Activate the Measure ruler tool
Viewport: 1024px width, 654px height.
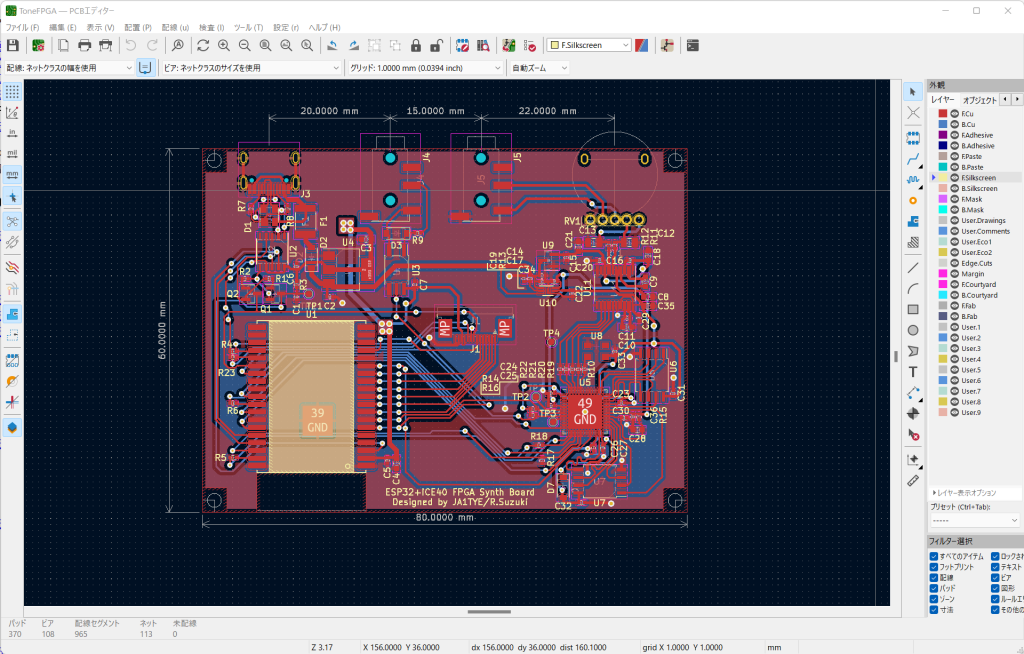coord(913,480)
